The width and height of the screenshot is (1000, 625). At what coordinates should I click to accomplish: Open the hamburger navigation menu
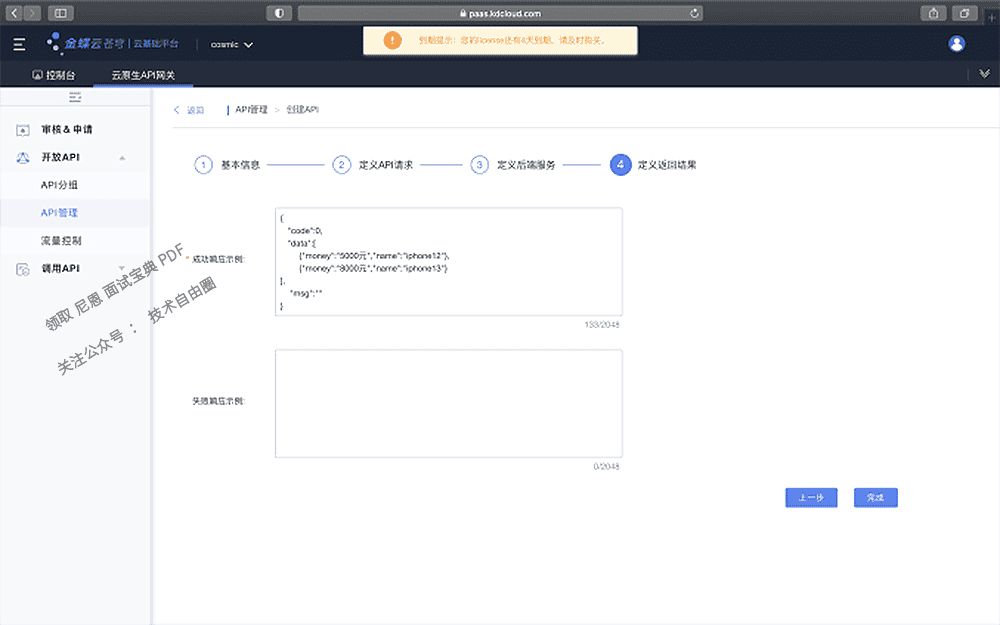click(x=18, y=43)
